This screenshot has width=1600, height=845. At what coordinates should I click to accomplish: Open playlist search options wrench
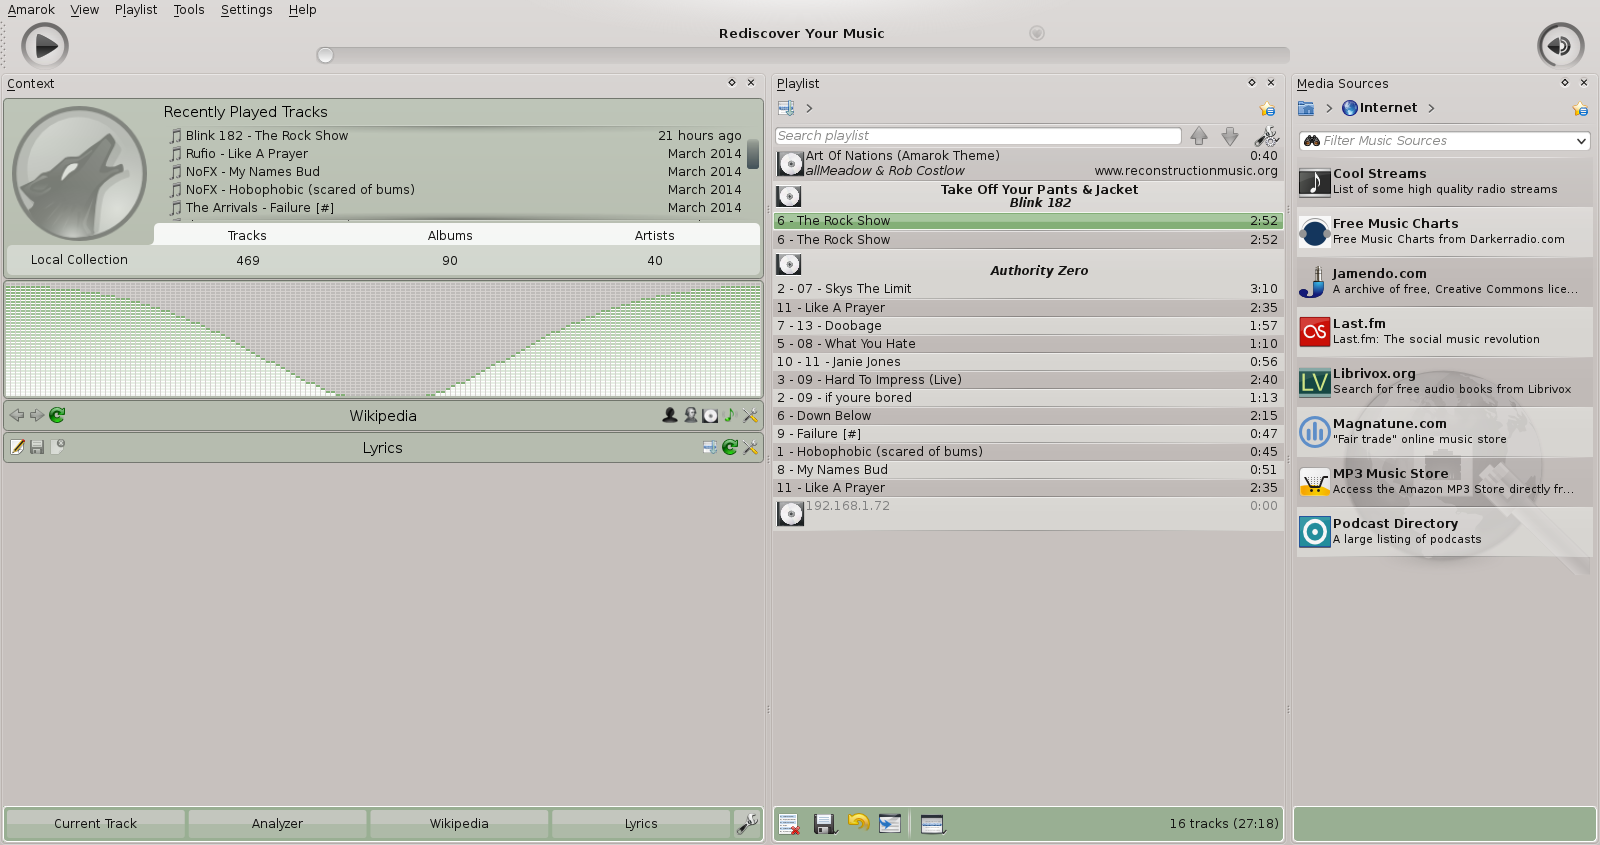coord(1266,136)
